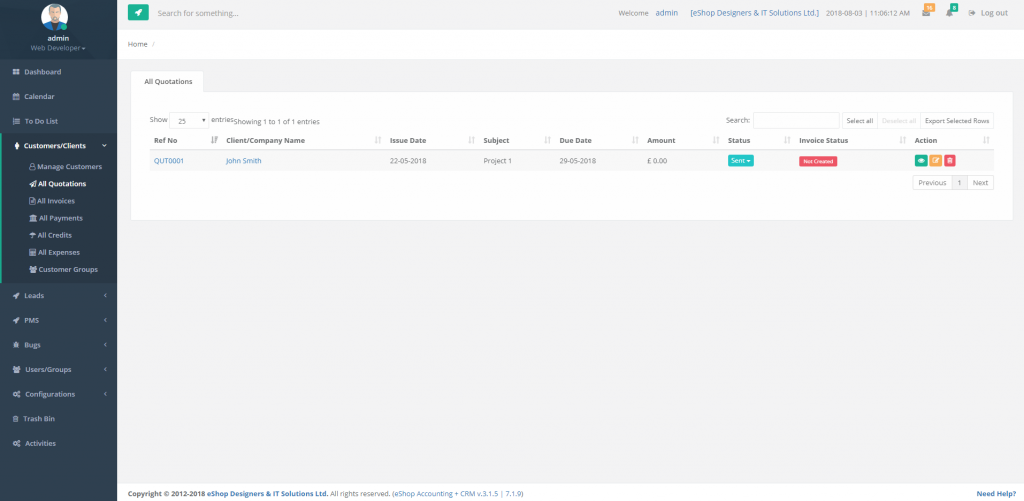Open the Sent status dropdown
The image size is (1024, 501).
(741, 160)
